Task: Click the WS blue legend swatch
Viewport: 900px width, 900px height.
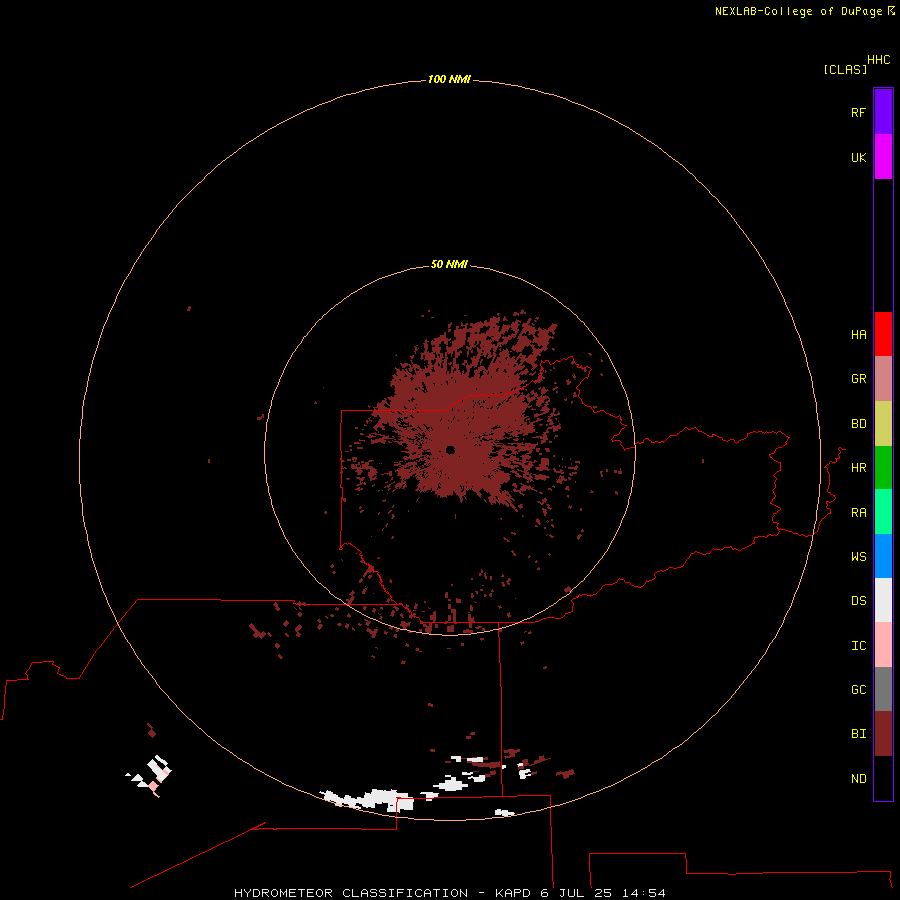Action: pos(883,556)
